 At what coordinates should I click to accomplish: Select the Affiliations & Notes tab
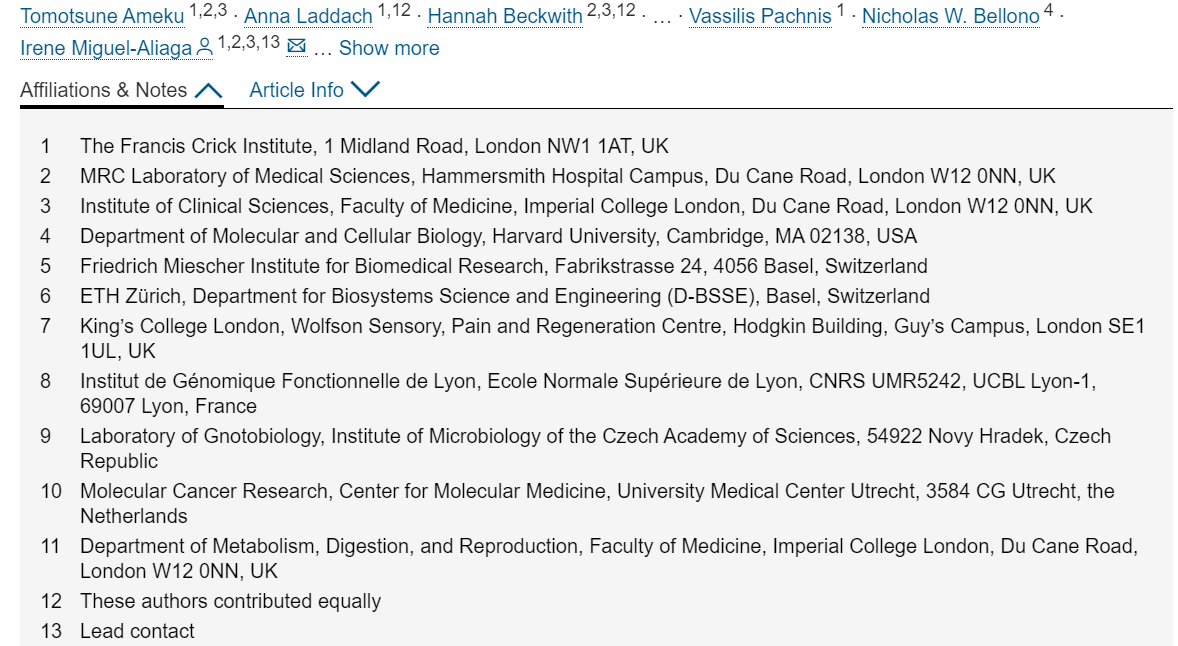coord(122,90)
